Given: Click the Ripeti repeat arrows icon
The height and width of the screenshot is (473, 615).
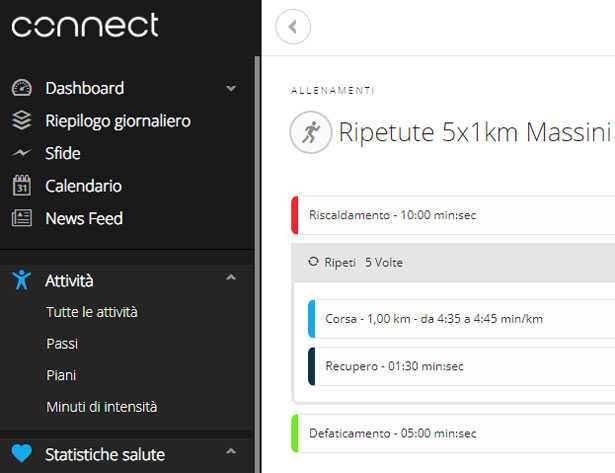Looking at the screenshot, I should [313, 262].
